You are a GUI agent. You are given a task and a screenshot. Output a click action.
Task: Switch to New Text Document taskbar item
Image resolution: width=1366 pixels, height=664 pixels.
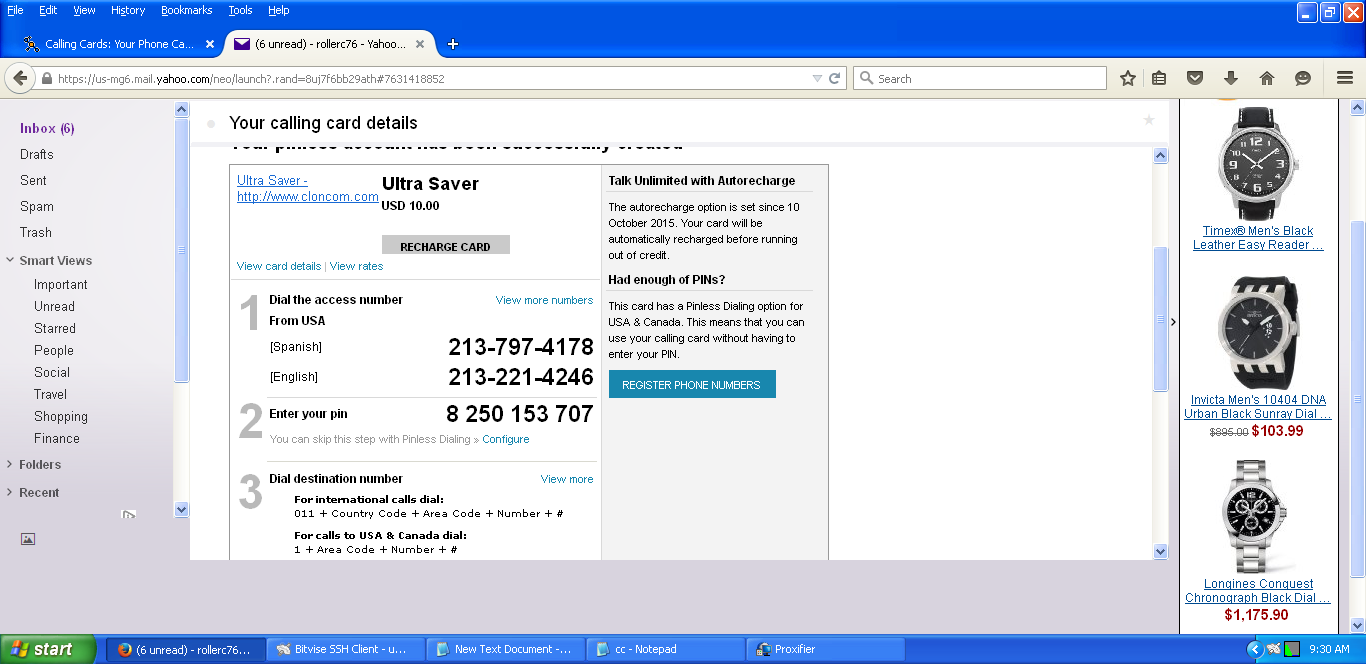505,649
